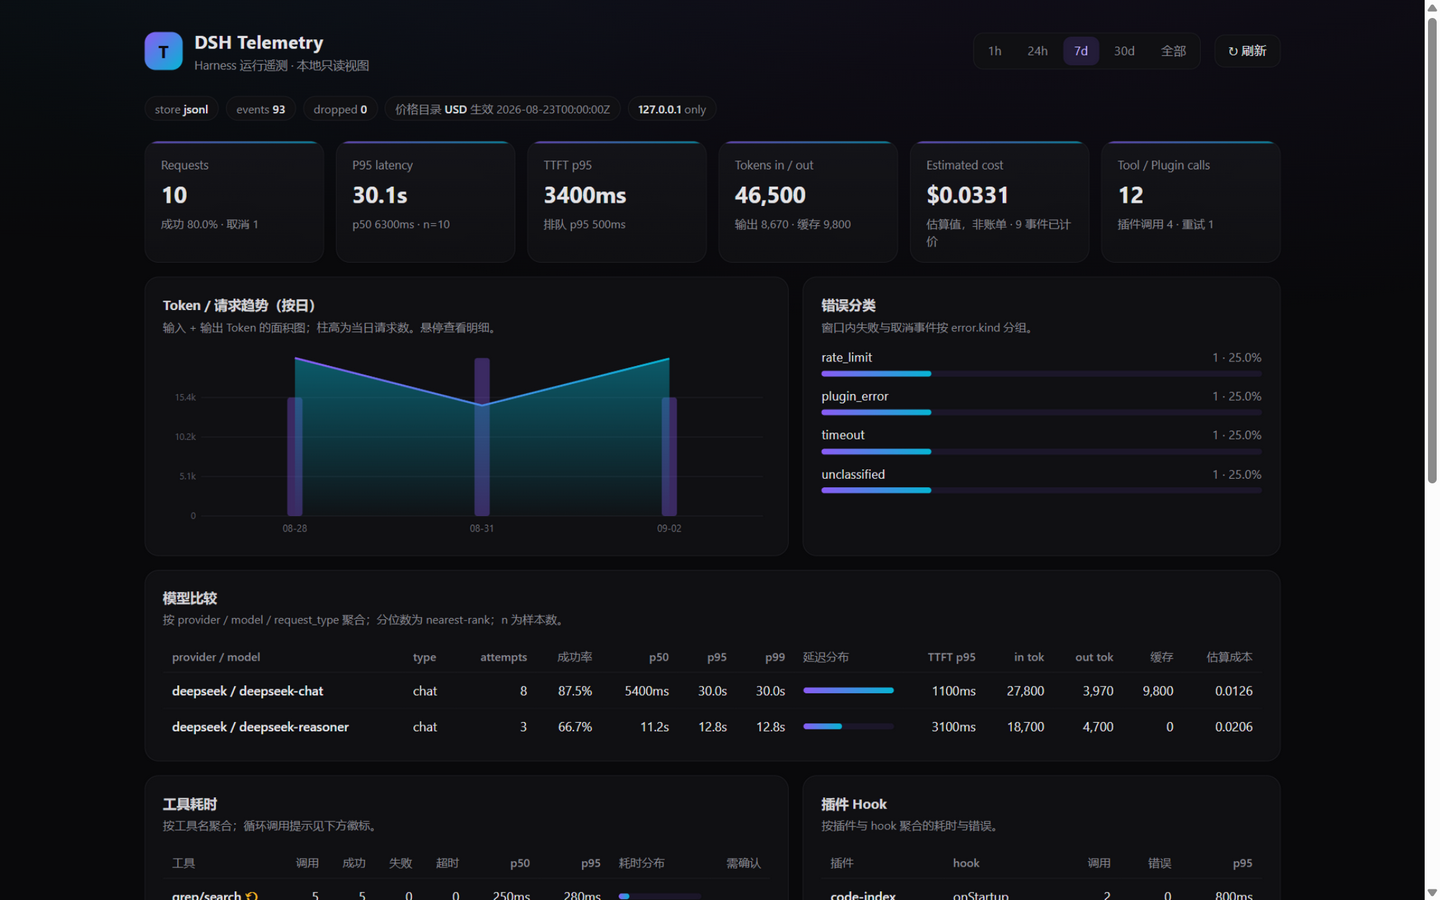Click the 工具耗时 section heading
1440x900 pixels.
190,804
